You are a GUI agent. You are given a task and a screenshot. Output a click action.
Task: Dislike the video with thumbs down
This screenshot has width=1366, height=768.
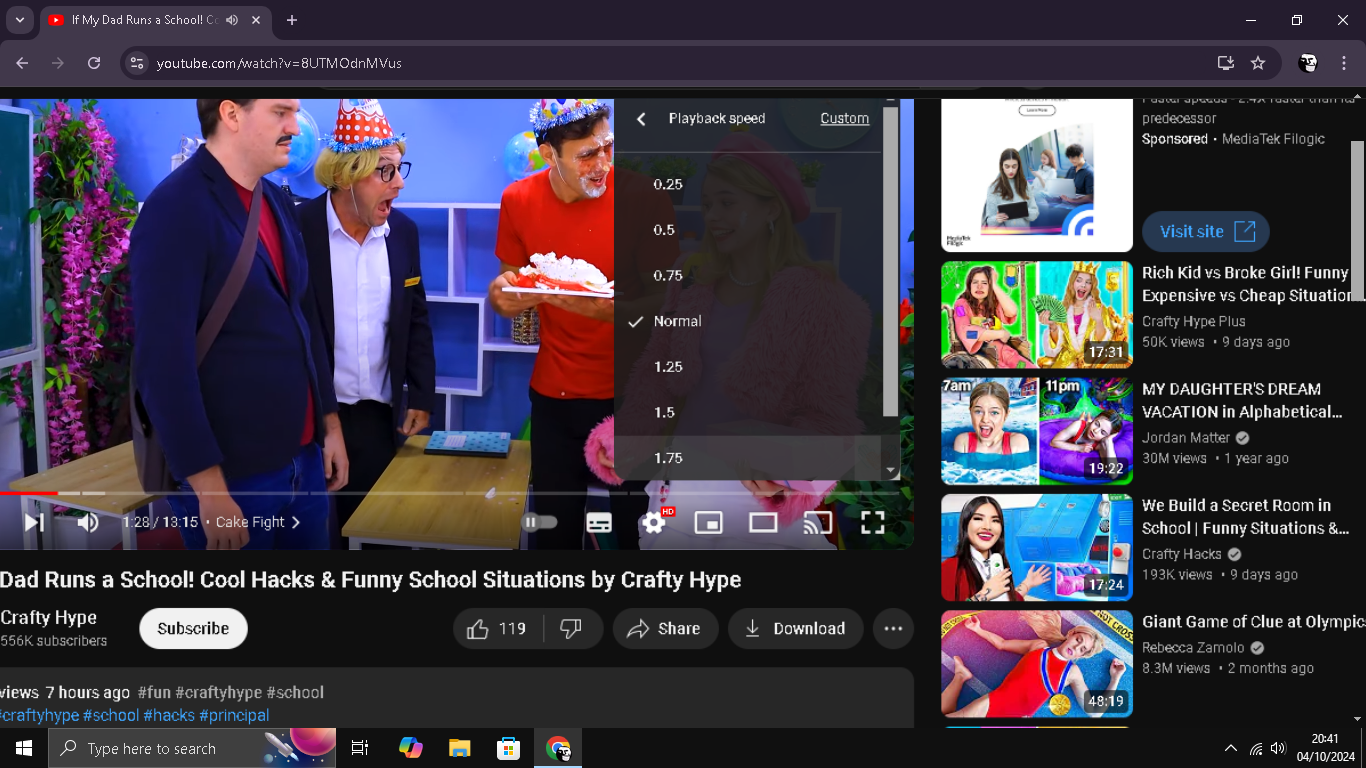573,628
